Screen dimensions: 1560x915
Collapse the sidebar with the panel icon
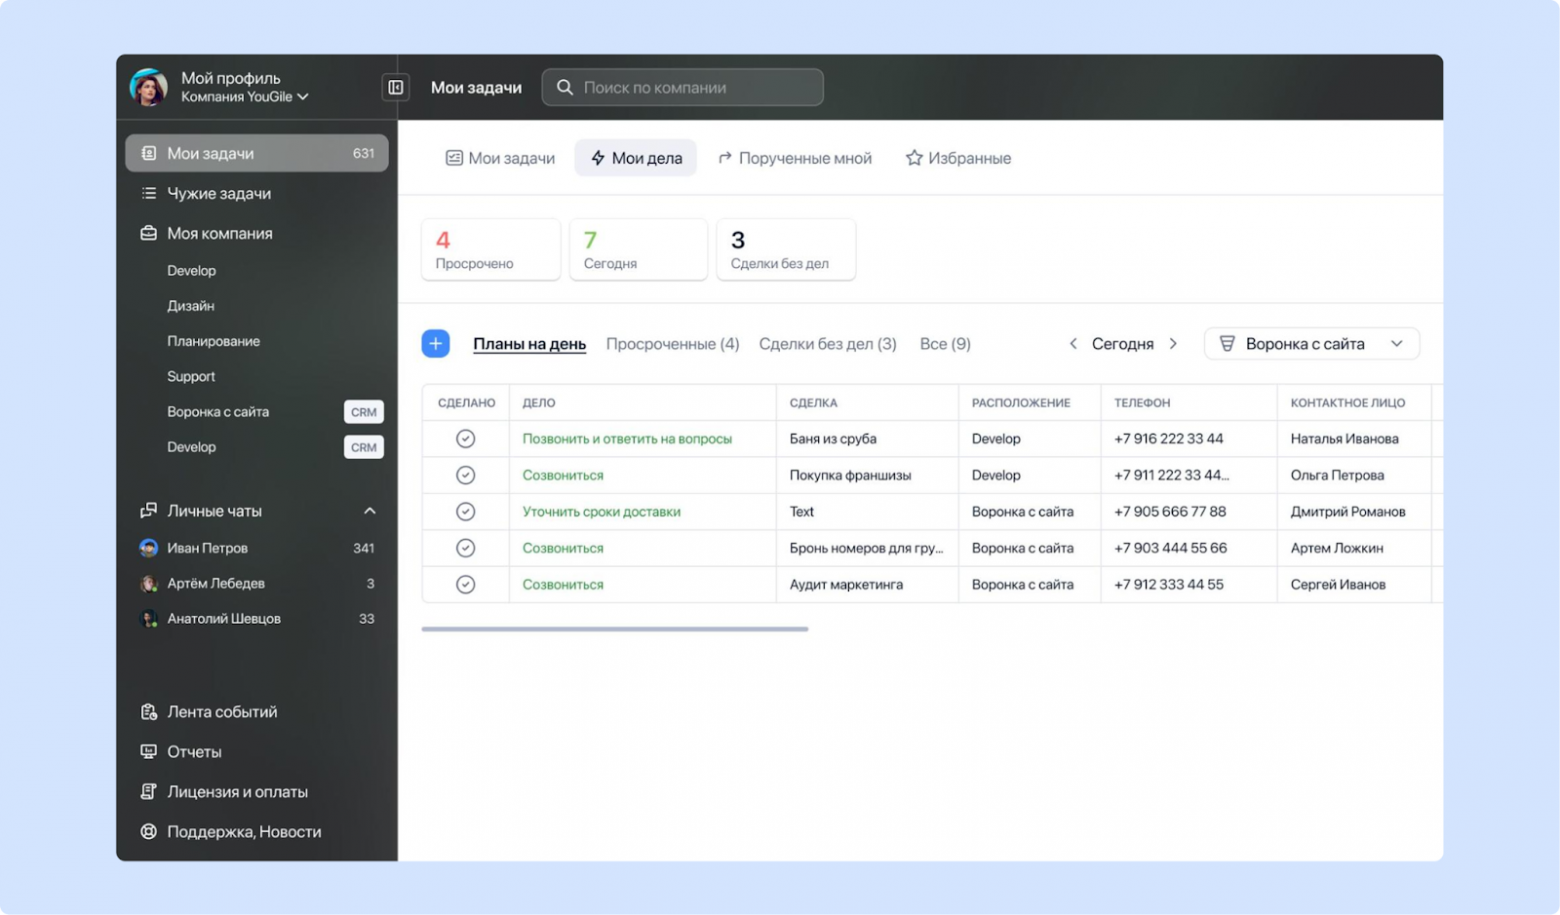[394, 87]
